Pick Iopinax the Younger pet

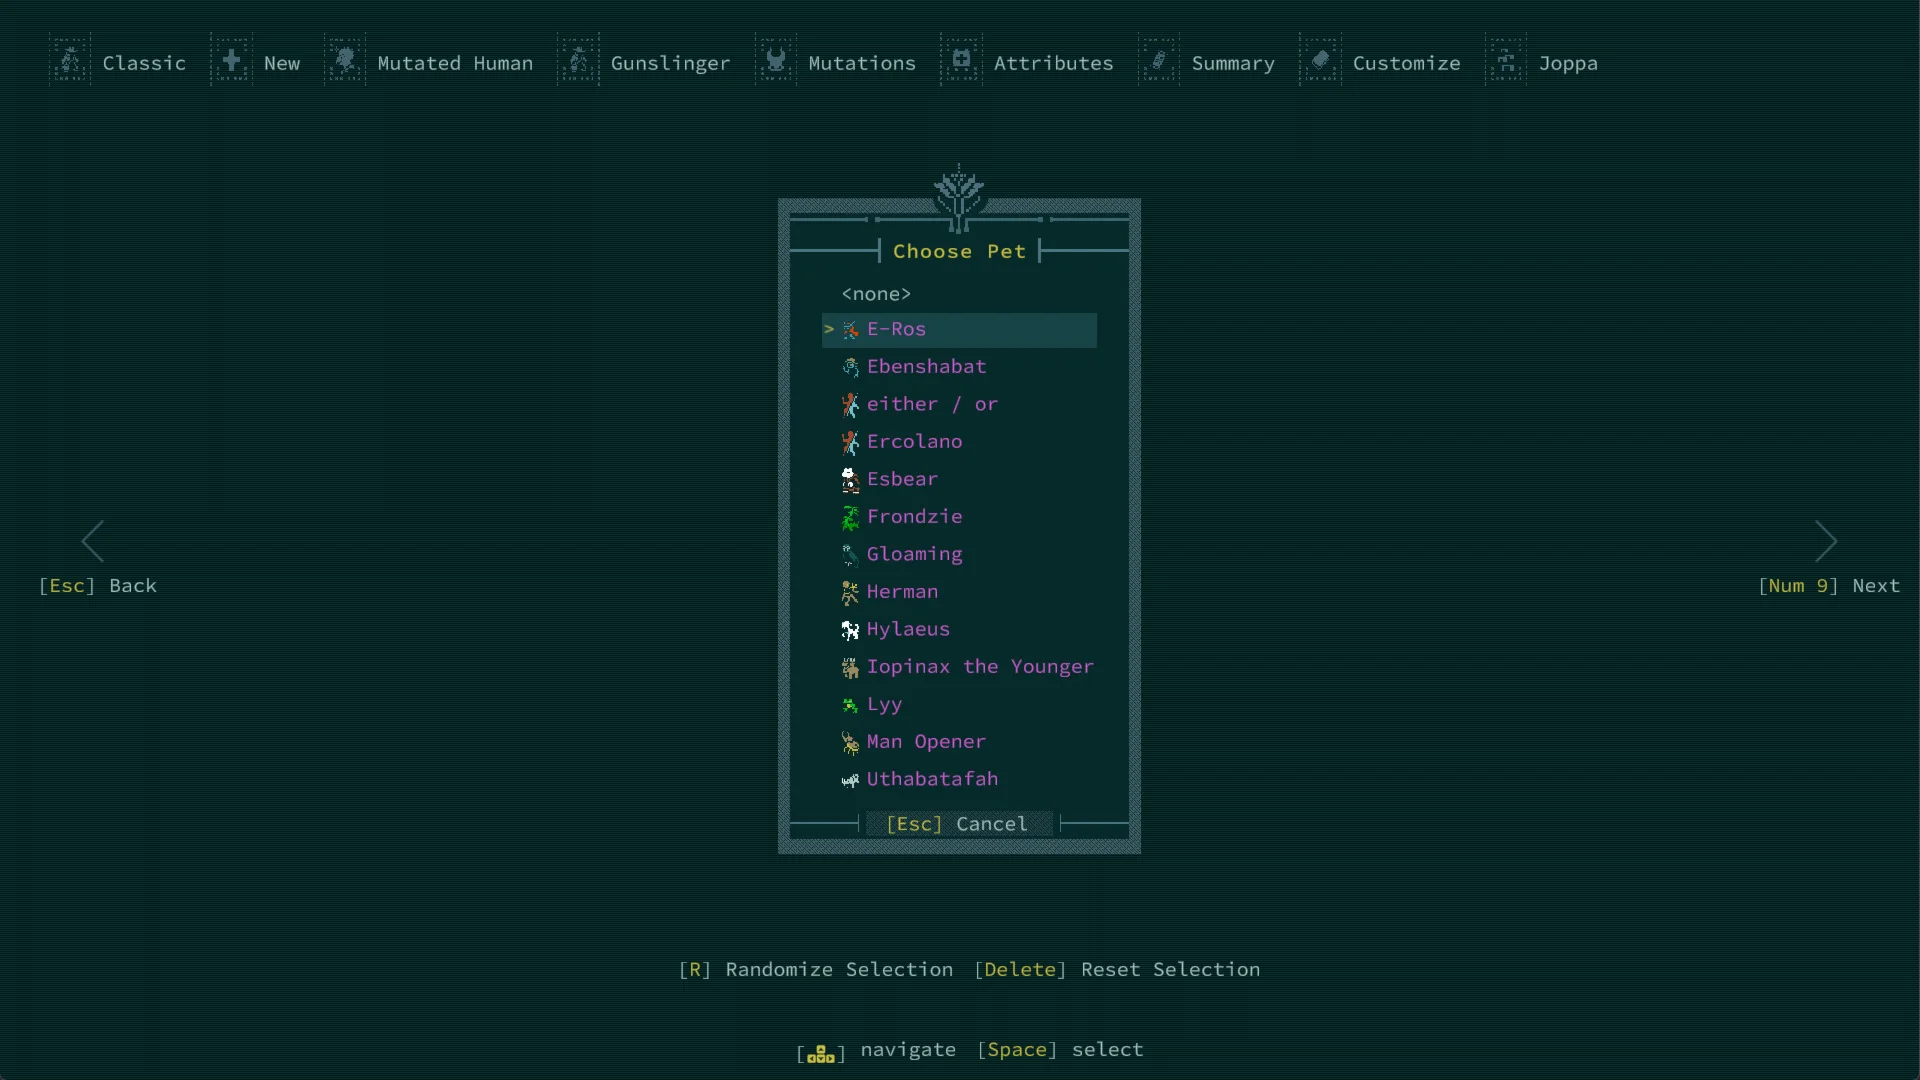(x=979, y=667)
